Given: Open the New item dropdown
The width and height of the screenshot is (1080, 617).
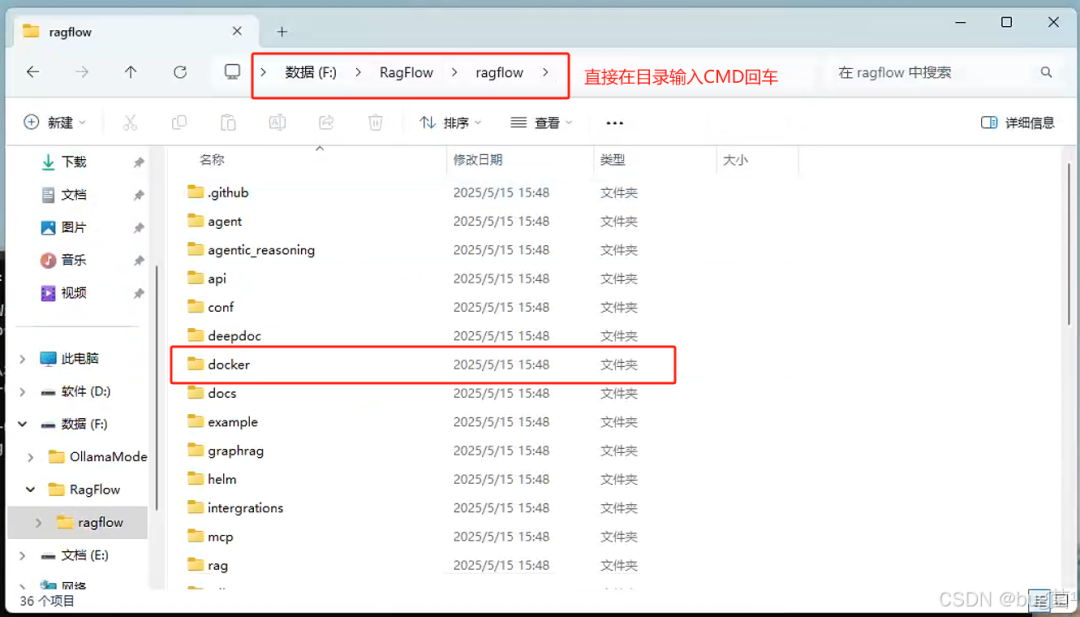Looking at the screenshot, I should click(55, 123).
